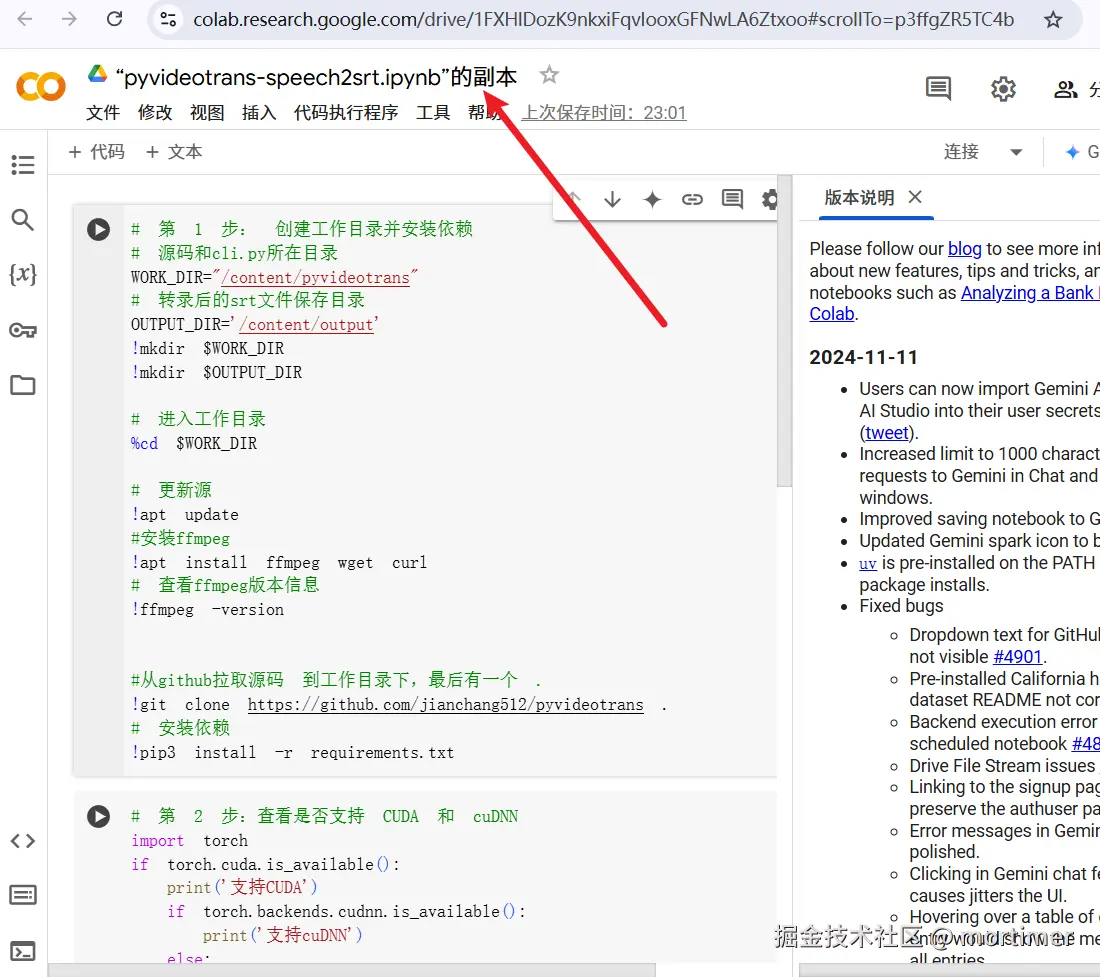
Task: Click the /content/output path in code
Action: 305,325
